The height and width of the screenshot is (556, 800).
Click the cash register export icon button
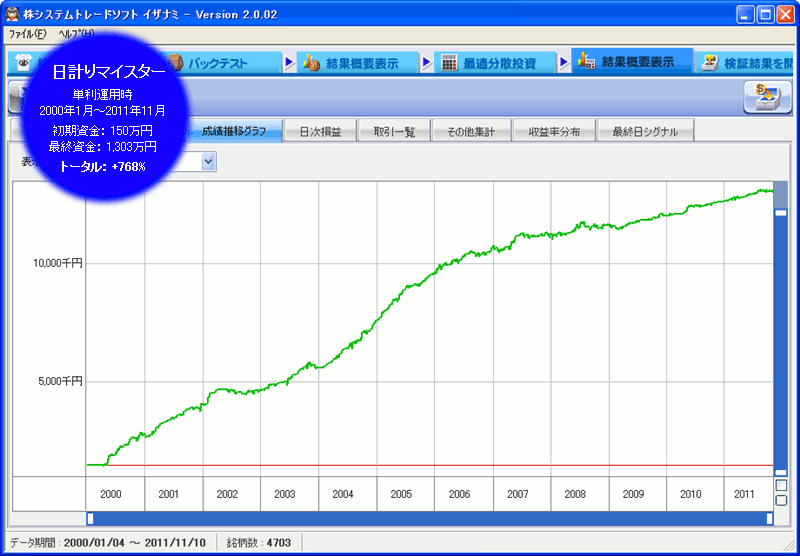point(767,96)
